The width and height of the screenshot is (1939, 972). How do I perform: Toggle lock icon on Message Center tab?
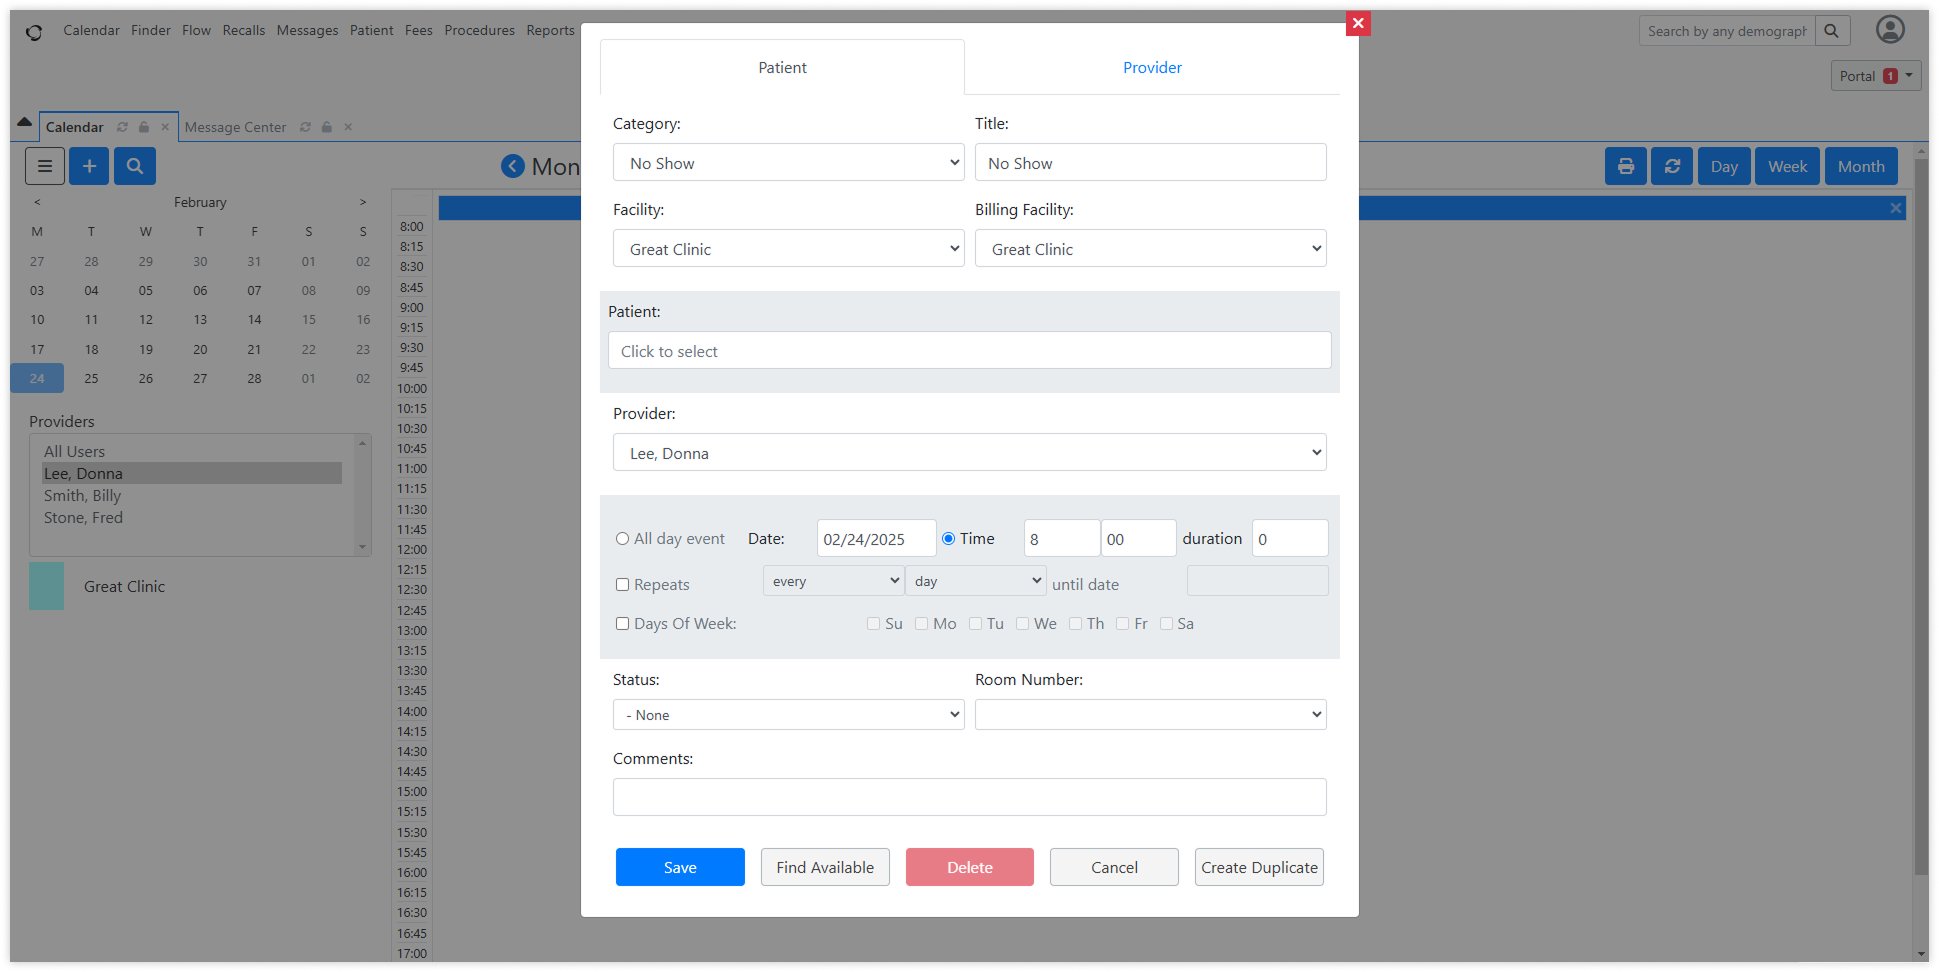click(327, 127)
